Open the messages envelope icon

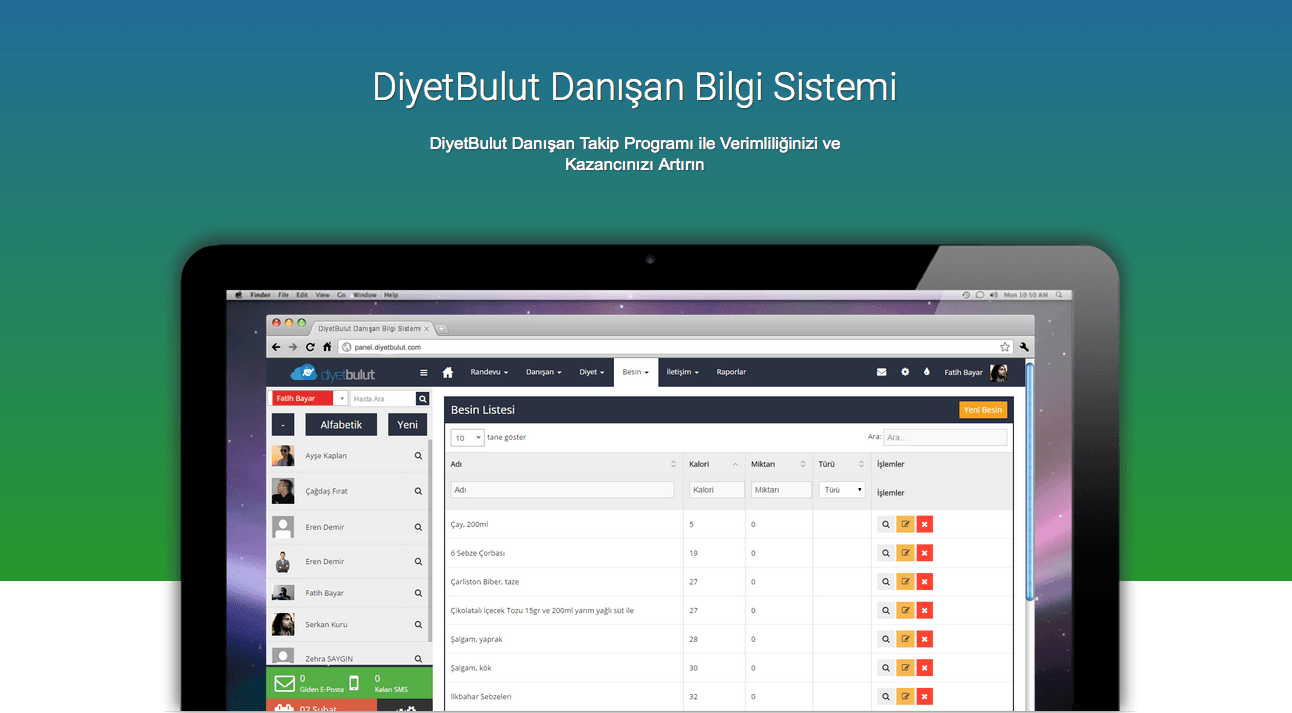pos(881,371)
